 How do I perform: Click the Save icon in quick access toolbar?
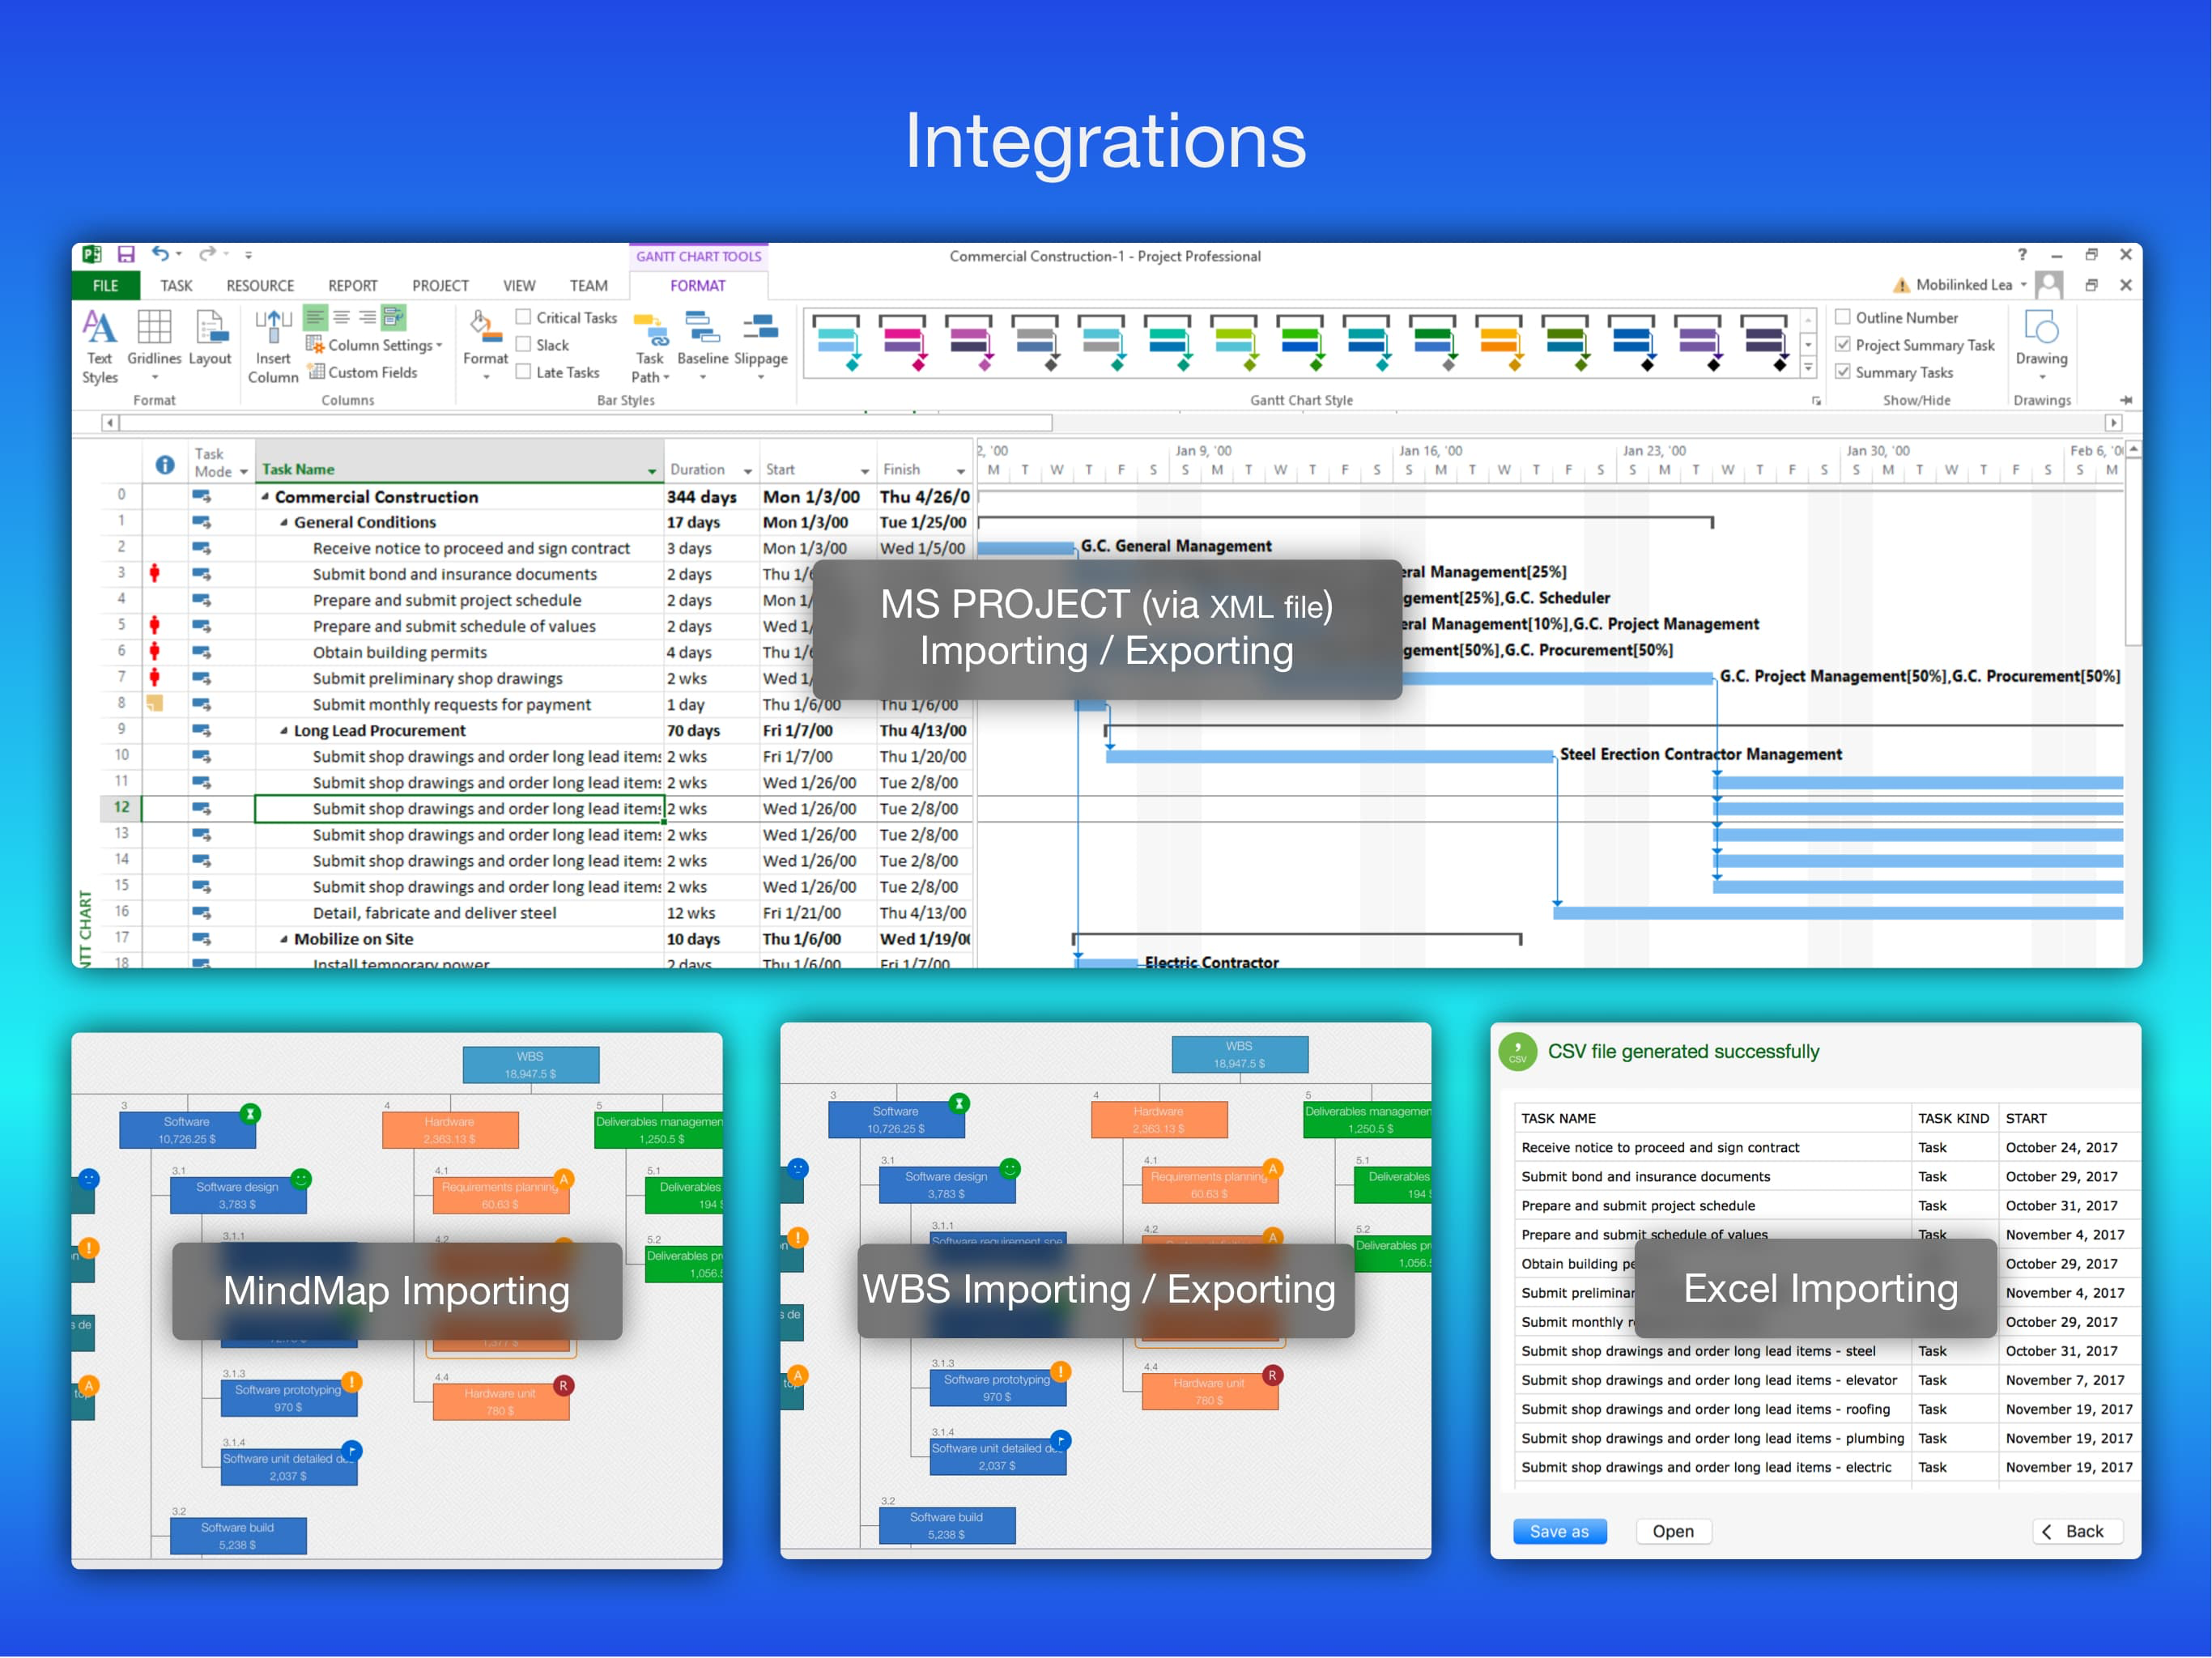(x=126, y=255)
